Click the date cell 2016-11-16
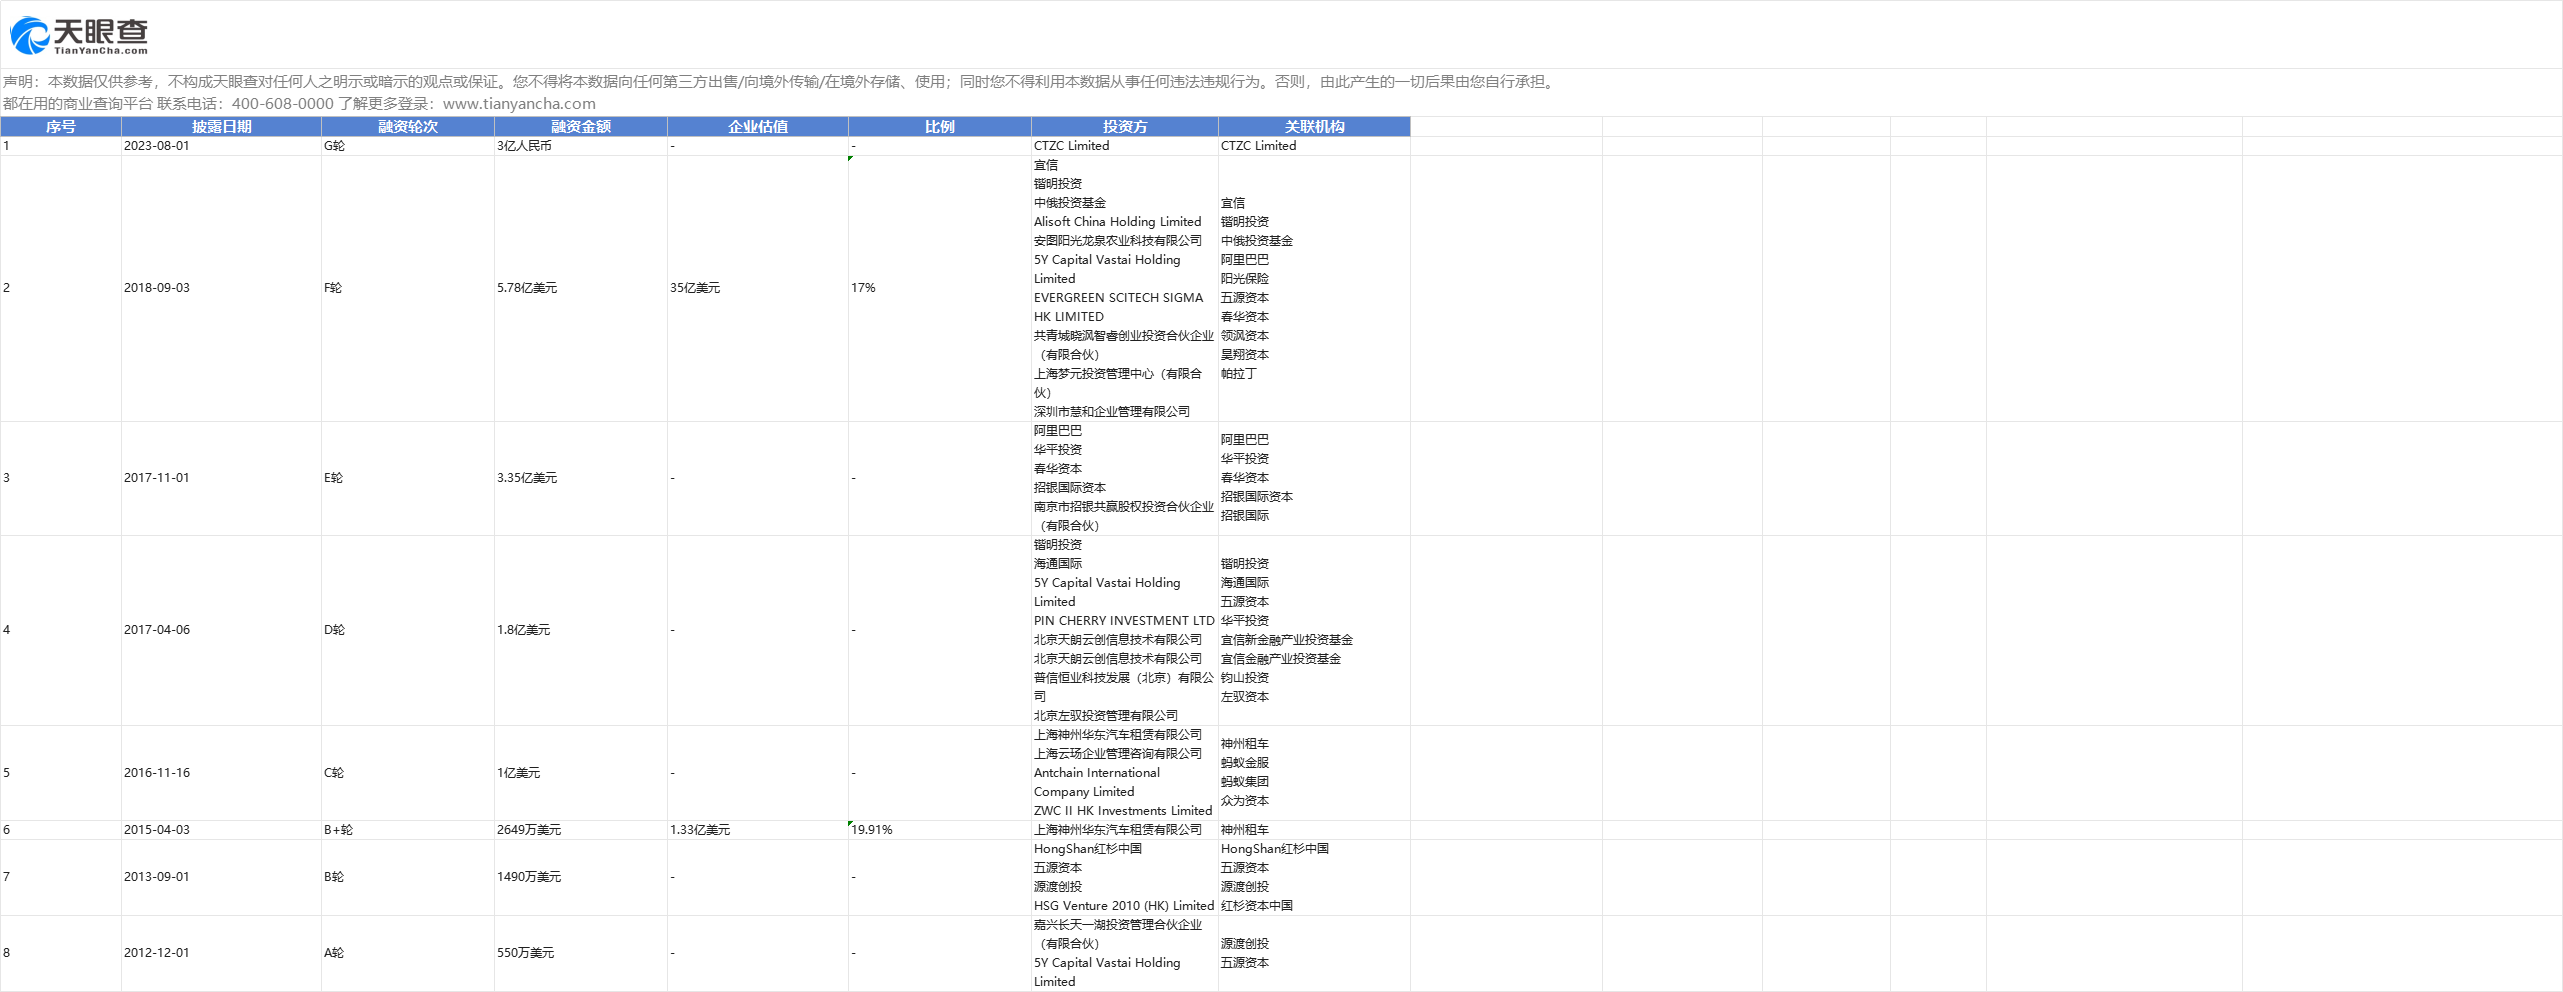This screenshot has width=2563, height=992. click(x=222, y=773)
